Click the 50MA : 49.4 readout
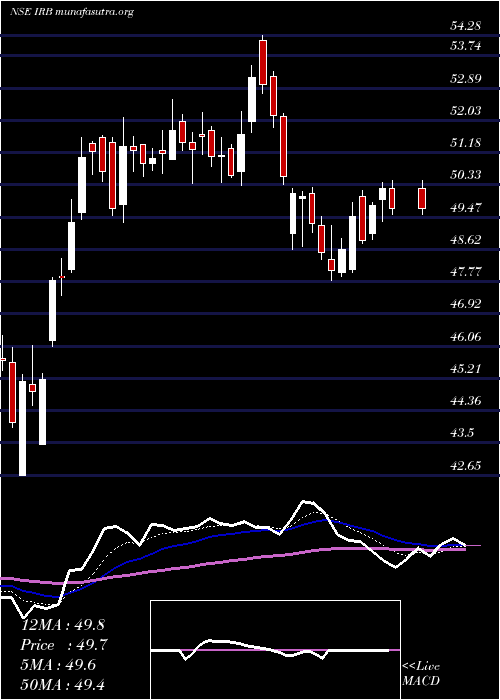 point(63,684)
